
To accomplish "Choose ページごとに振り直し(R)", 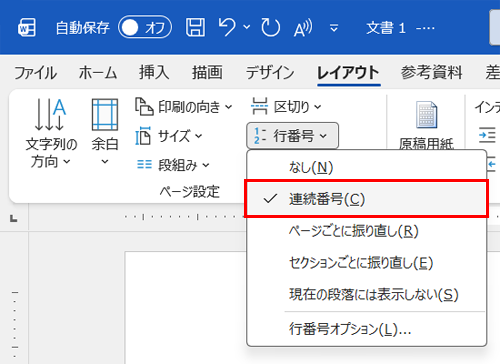I will pyautogui.click(x=367, y=231).
